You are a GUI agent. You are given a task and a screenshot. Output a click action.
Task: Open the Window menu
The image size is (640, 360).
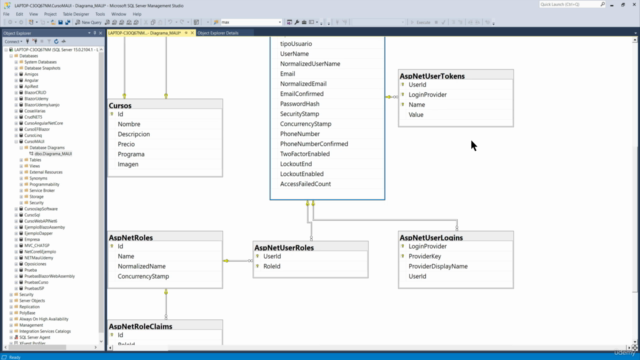click(x=118, y=14)
